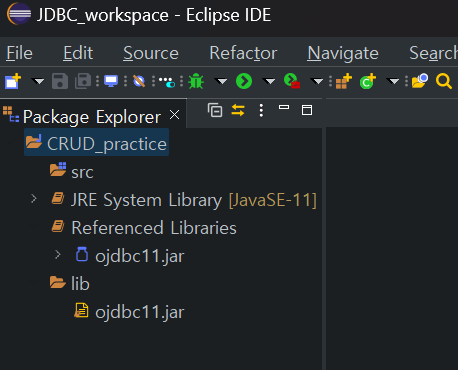
Task: Click the Save disk icon
Action: tap(60, 81)
